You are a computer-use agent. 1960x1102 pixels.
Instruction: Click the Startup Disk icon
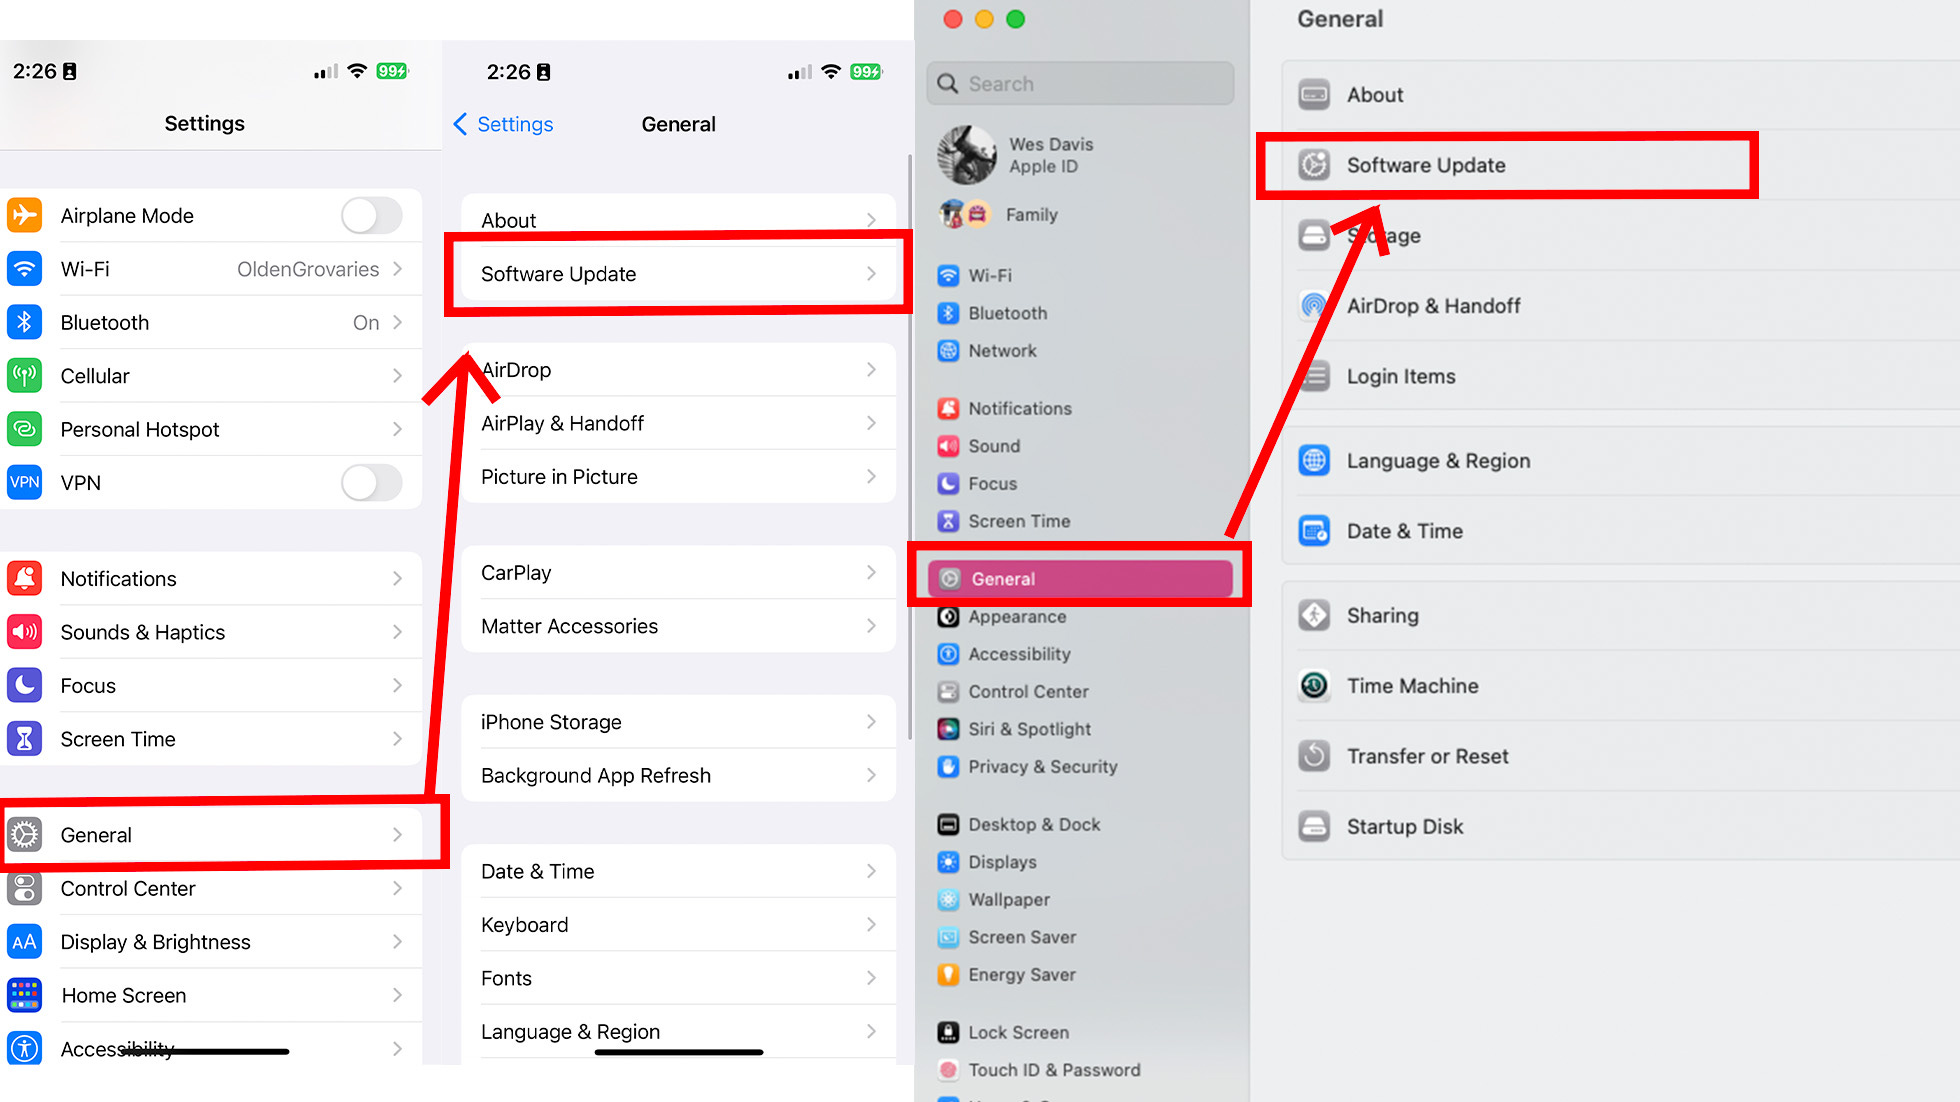click(x=1313, y=826)
